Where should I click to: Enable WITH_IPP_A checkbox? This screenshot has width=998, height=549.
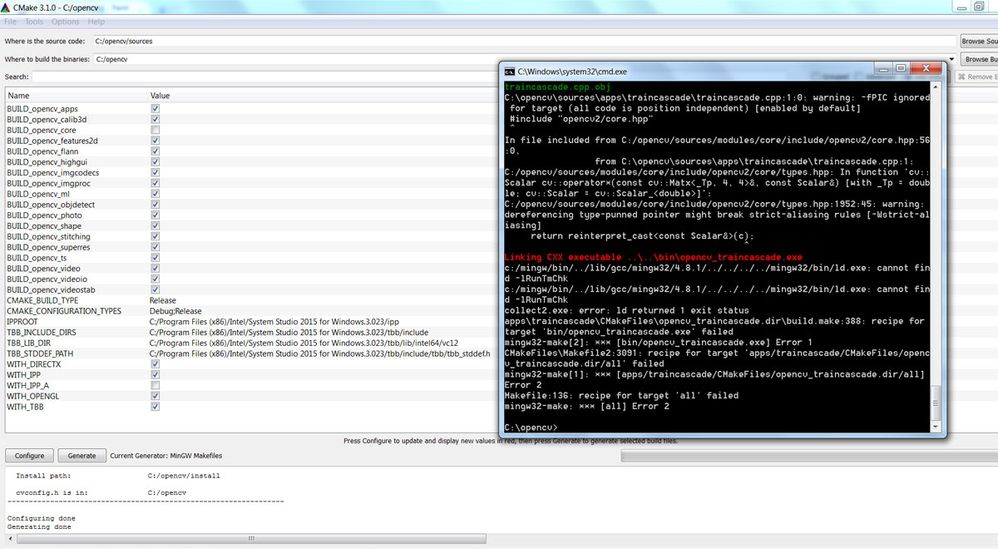[155, 386]
